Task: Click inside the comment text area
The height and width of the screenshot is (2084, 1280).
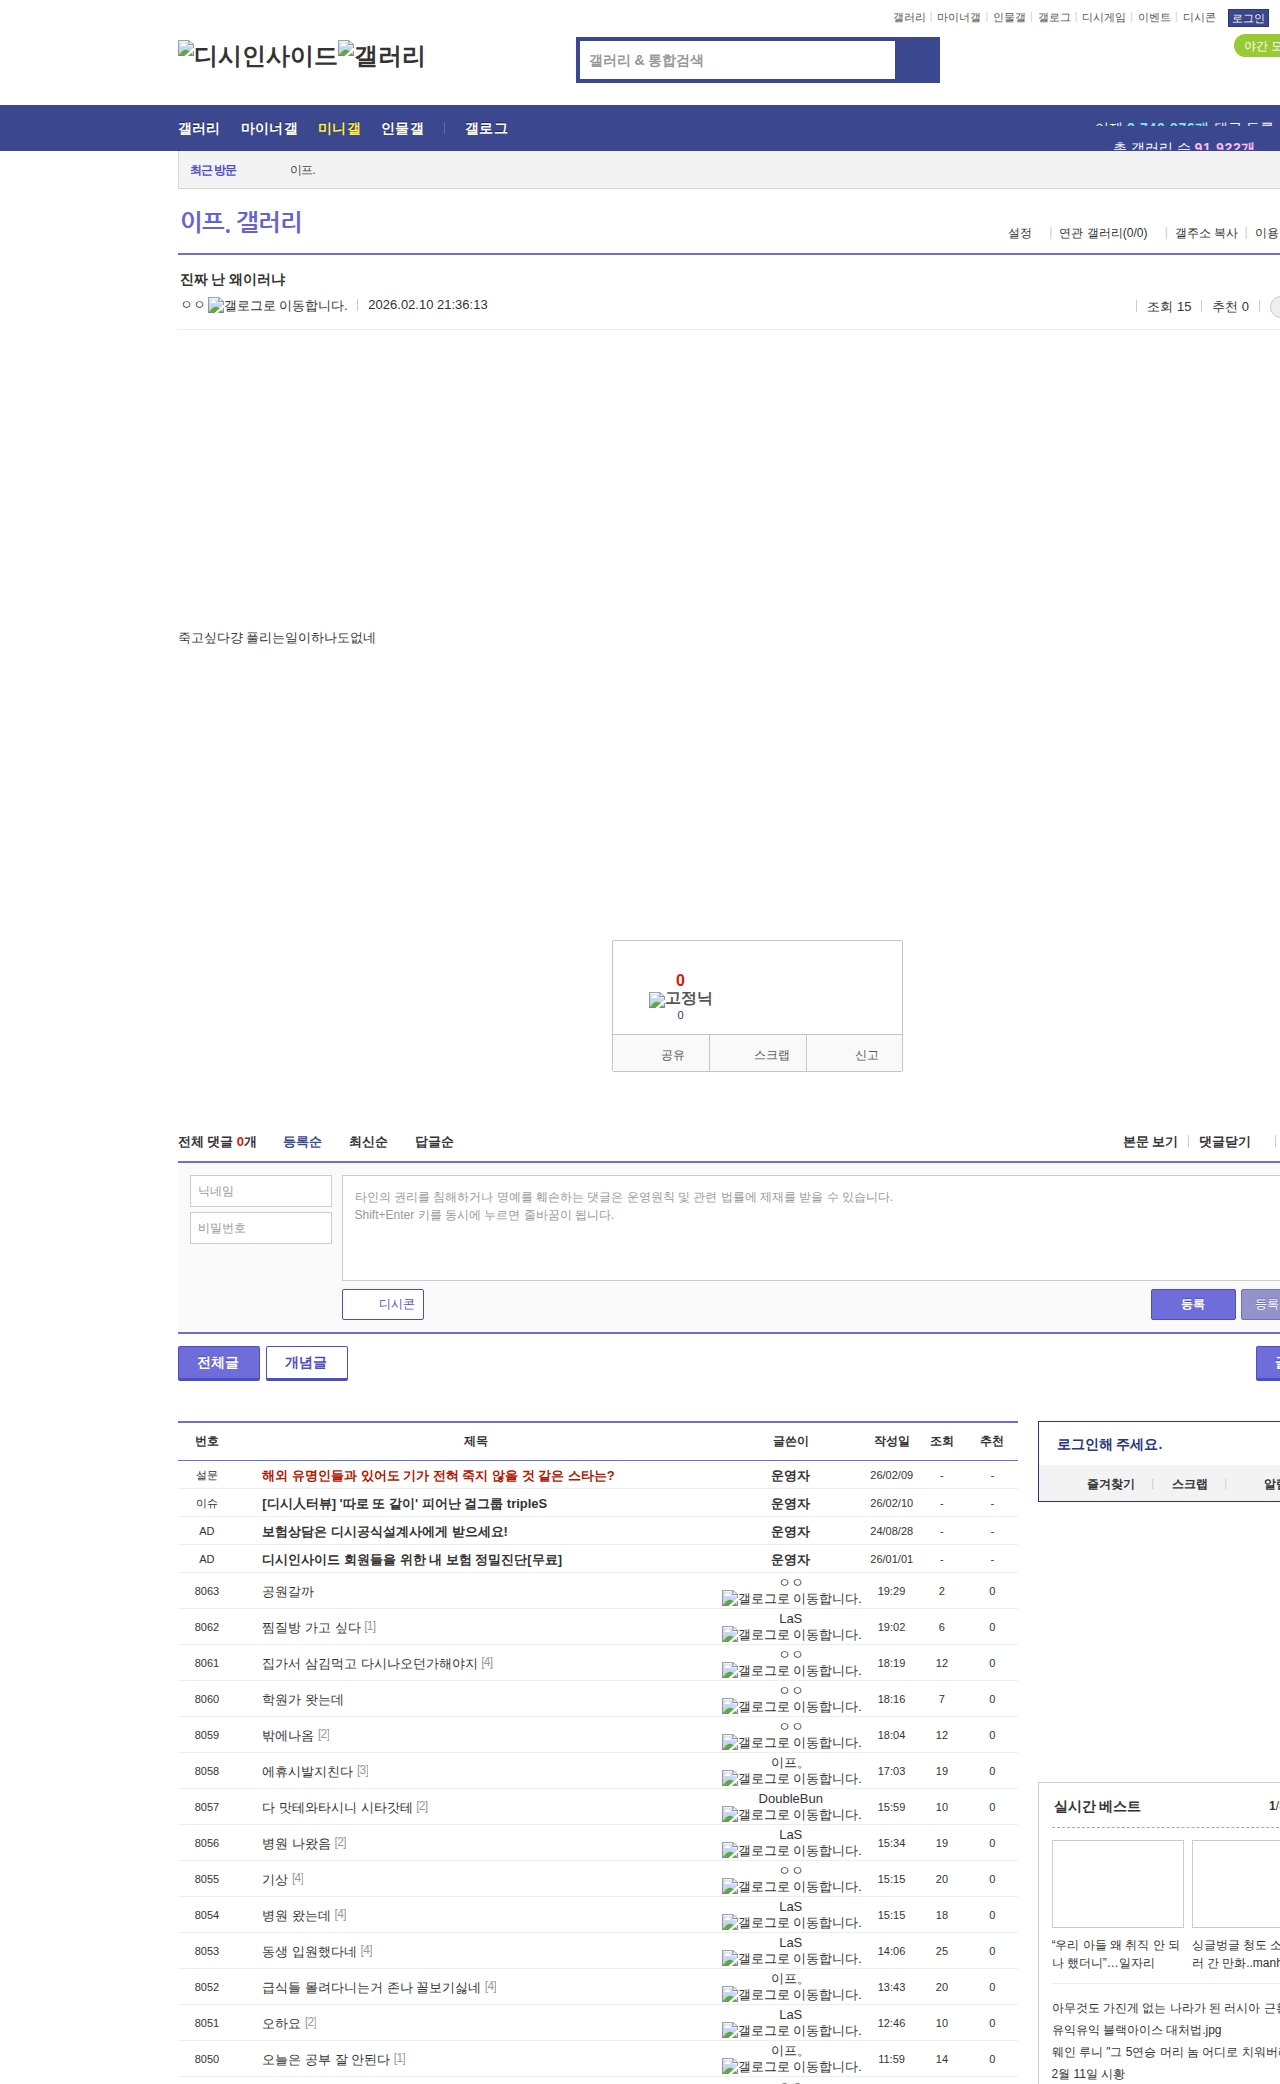Action: (811, 1228)
